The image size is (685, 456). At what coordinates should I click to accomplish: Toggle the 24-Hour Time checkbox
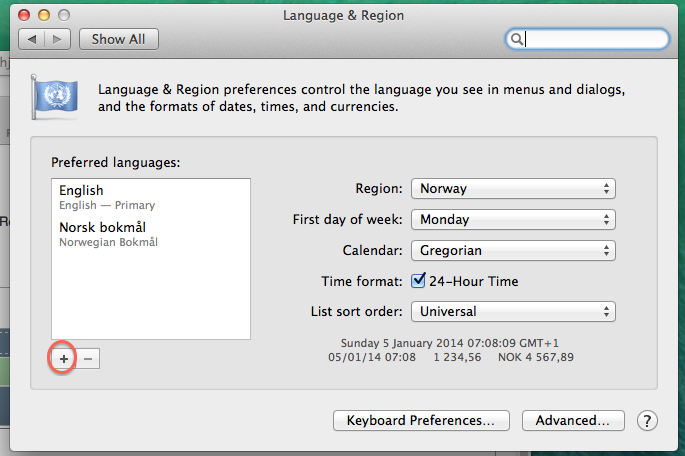(x=419, y=281)
